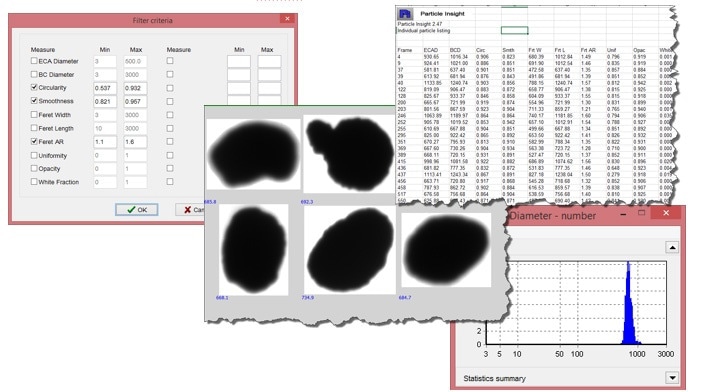The width and height of the screenshot is (704, 392).
Task: Select the particle thumbnail labeled 734.9
Action: click(x=350, y=250)
